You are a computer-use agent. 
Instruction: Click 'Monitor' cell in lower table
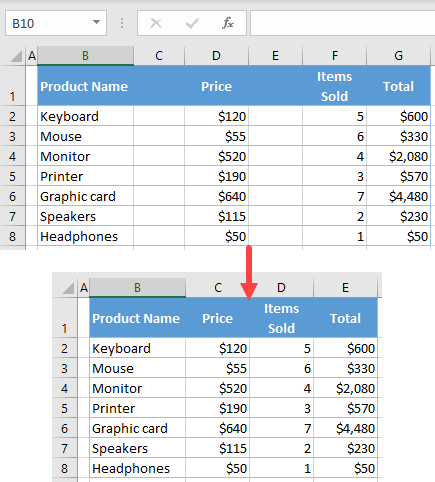click(x=138, y=388)
